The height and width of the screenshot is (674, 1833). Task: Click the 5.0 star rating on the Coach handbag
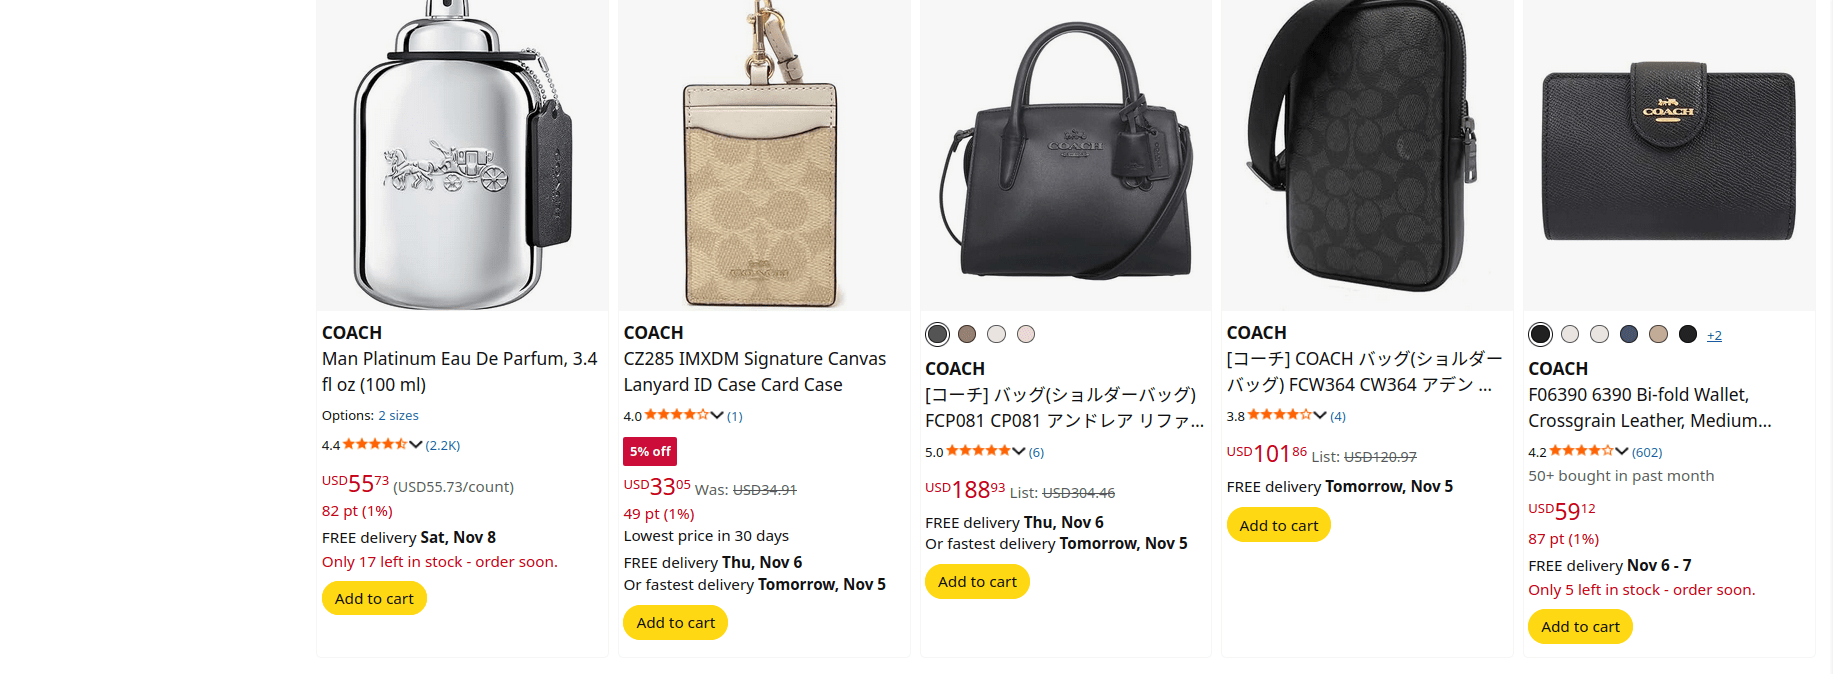pyautogui.click(x=978, y=452)
